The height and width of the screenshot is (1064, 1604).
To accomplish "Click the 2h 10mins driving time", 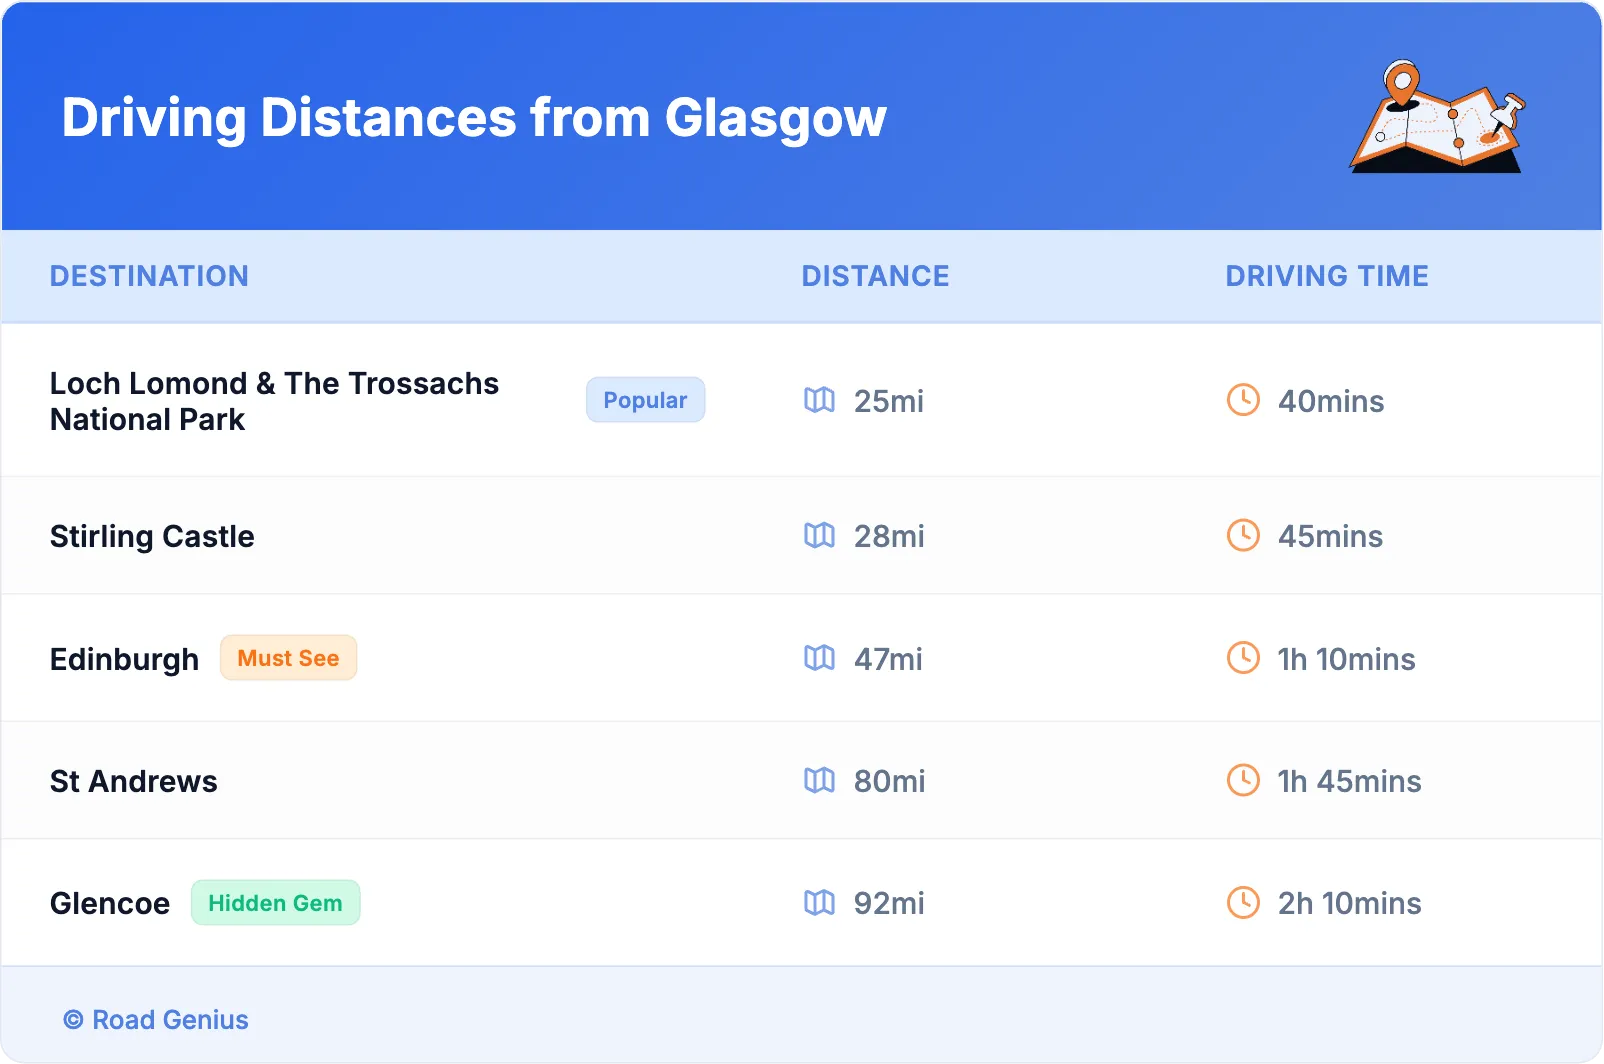I will tap(1349, 904).
